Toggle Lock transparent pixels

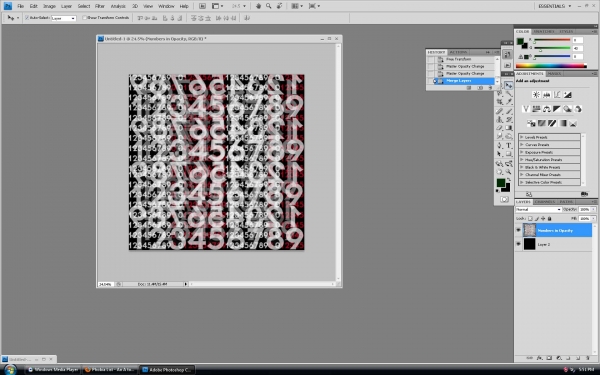(530, 218)
